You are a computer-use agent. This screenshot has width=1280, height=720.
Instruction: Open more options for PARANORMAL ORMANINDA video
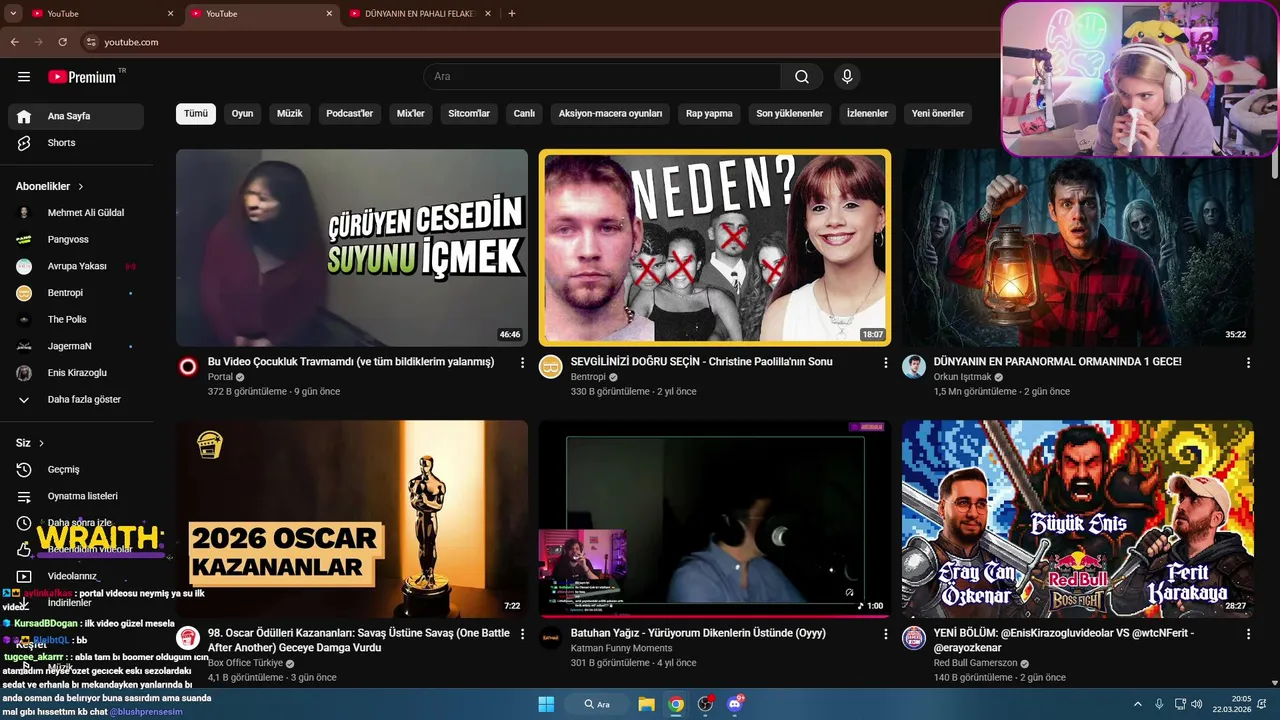tap(1248, 363)
